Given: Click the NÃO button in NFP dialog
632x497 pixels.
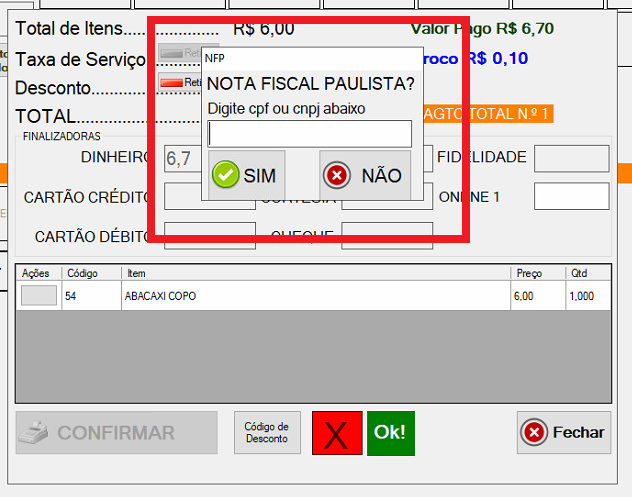Looking at the screenshot, I should click(x=365, y=175).
